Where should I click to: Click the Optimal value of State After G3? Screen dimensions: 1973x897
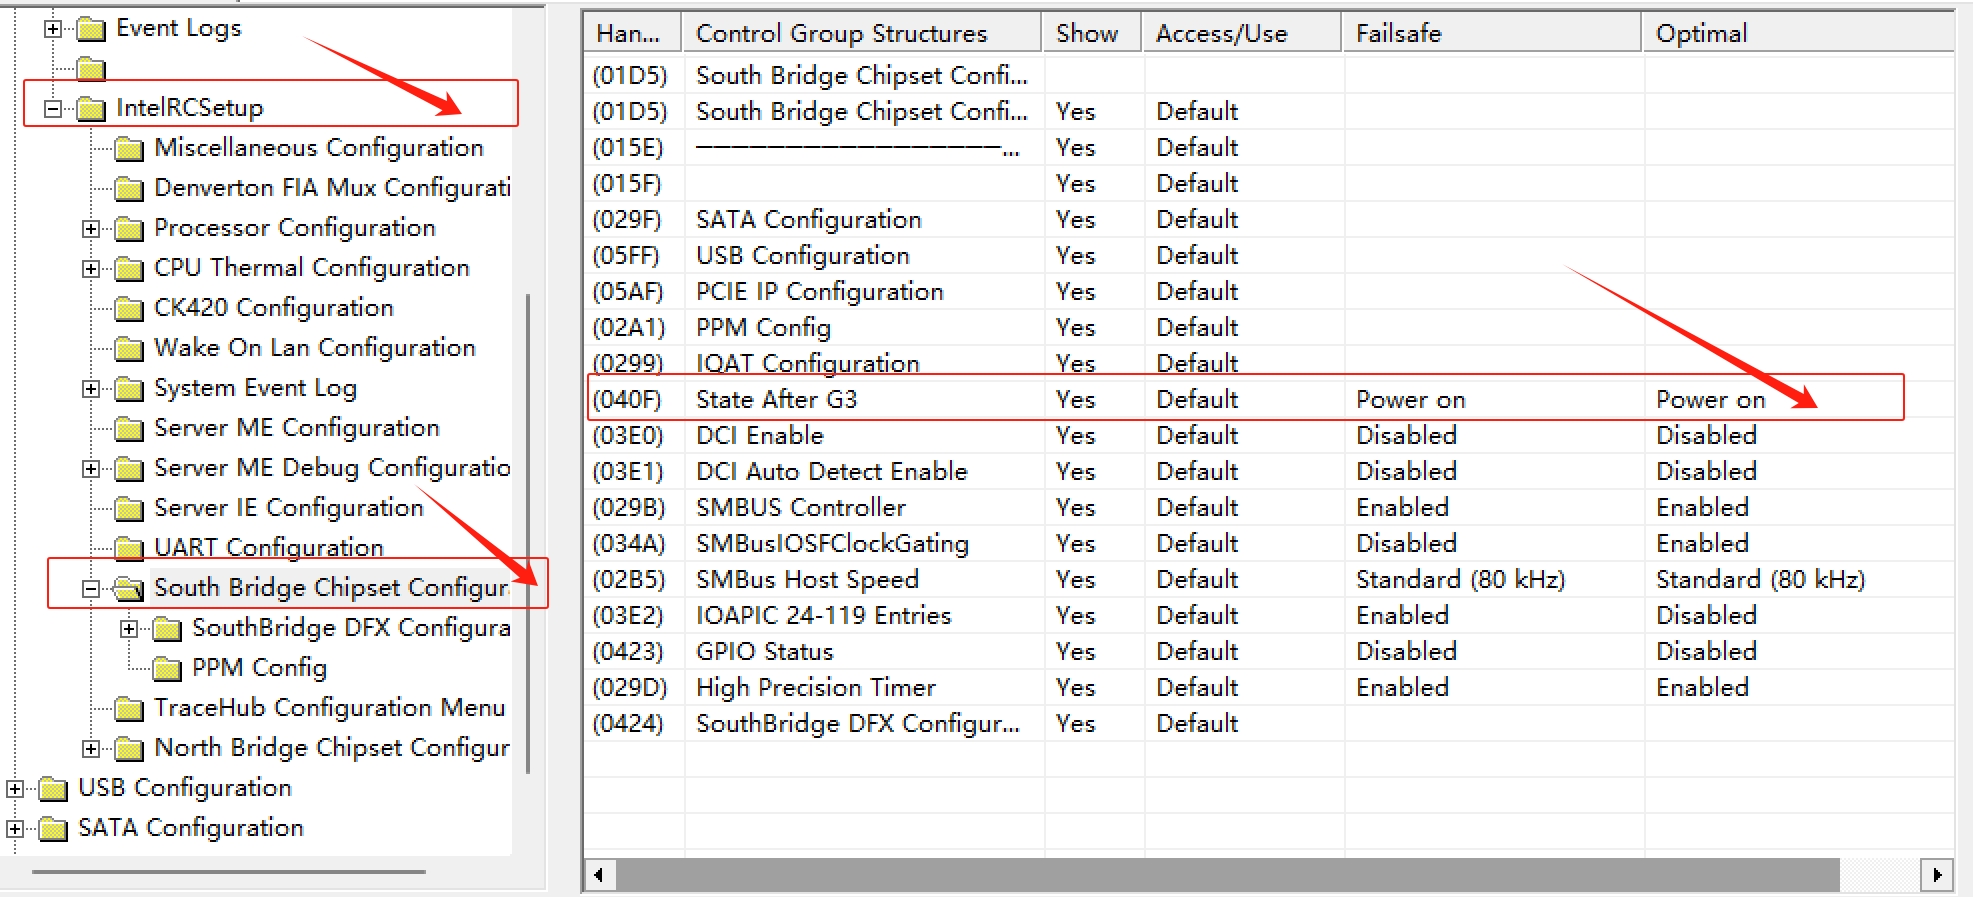pos(1711,400)
